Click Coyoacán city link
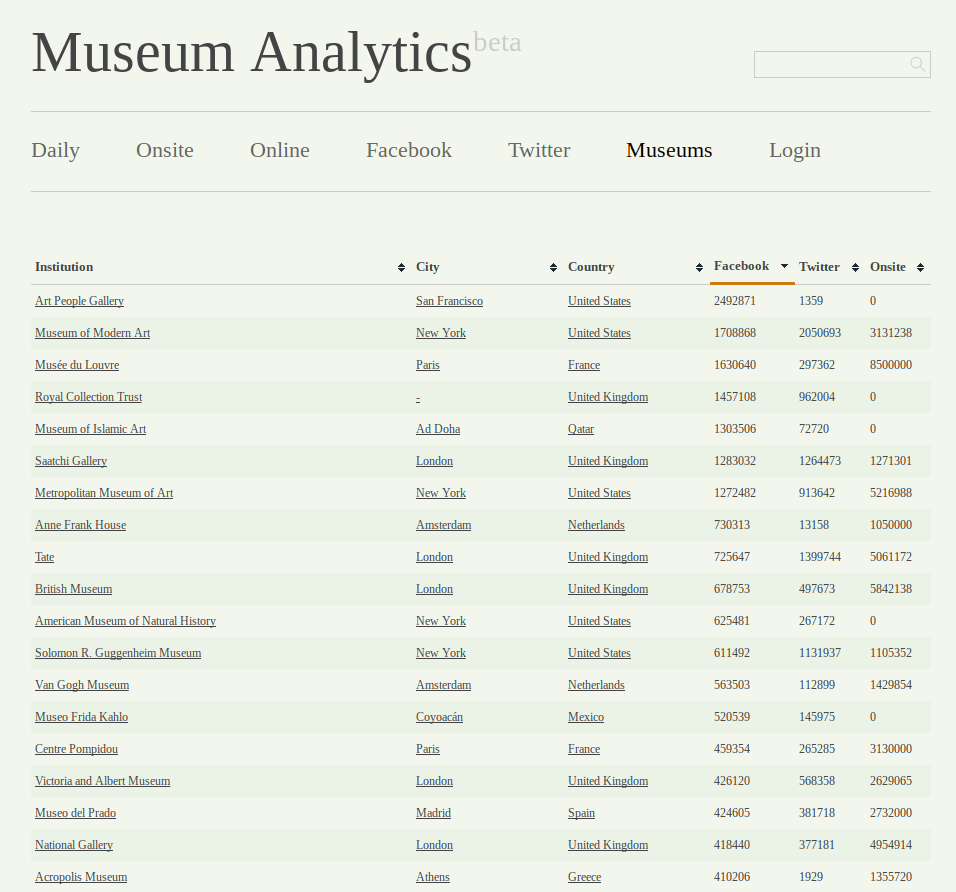956x892 pixels. 439,717
